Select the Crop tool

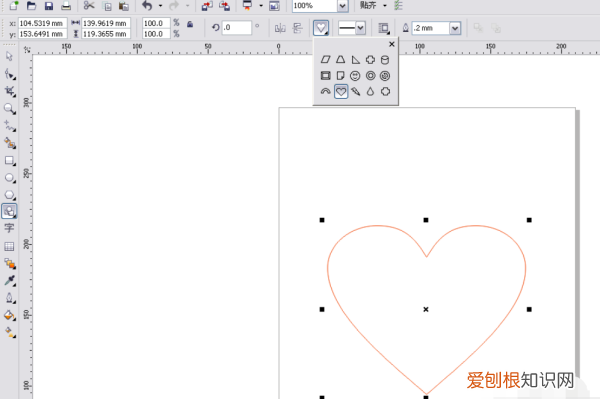[10, 91]
